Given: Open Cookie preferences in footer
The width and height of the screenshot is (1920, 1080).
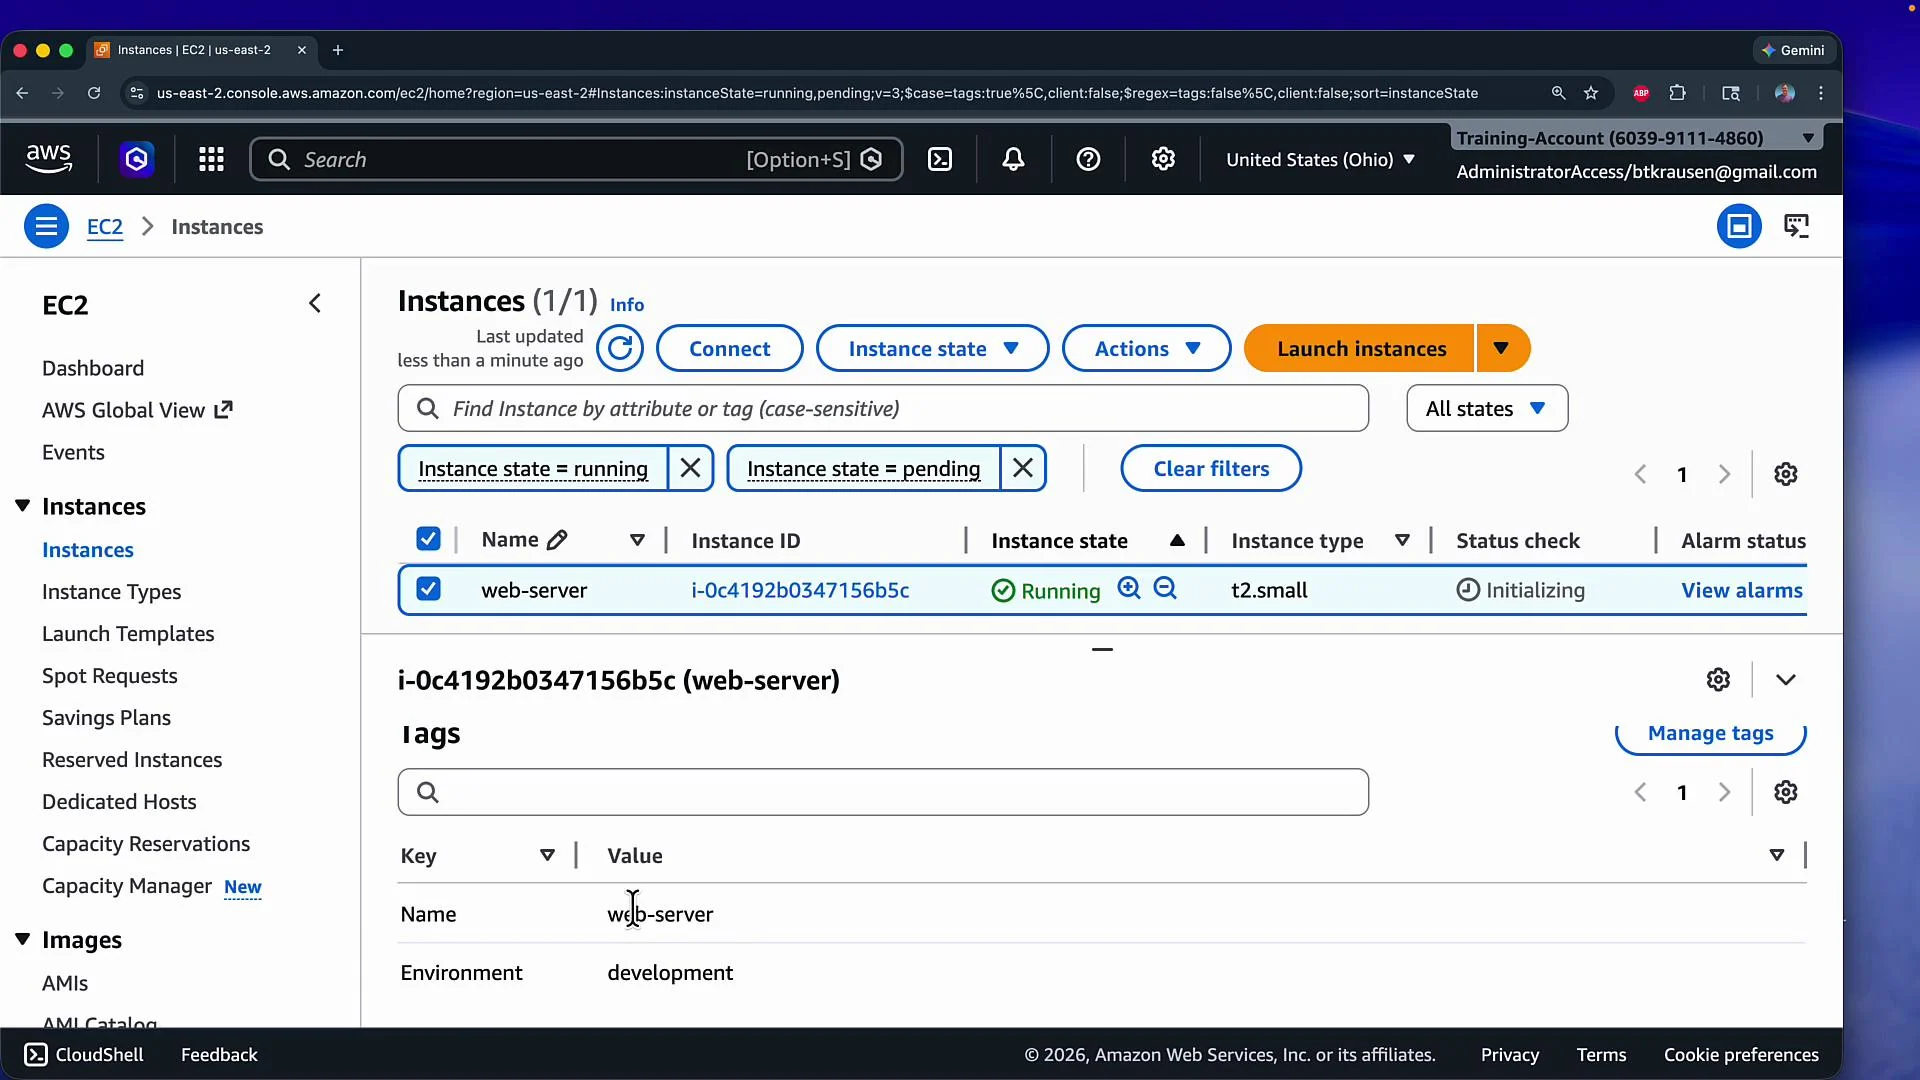Looking at the screenshot, I should click(1741, 1055).
